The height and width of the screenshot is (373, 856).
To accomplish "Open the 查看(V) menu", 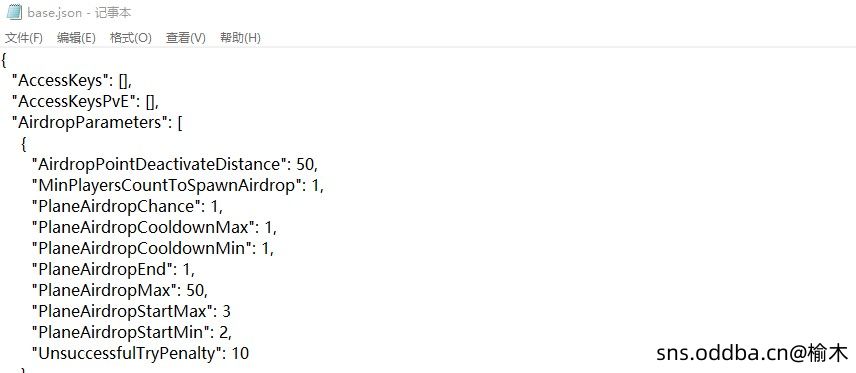I will [x=186, y=38].
